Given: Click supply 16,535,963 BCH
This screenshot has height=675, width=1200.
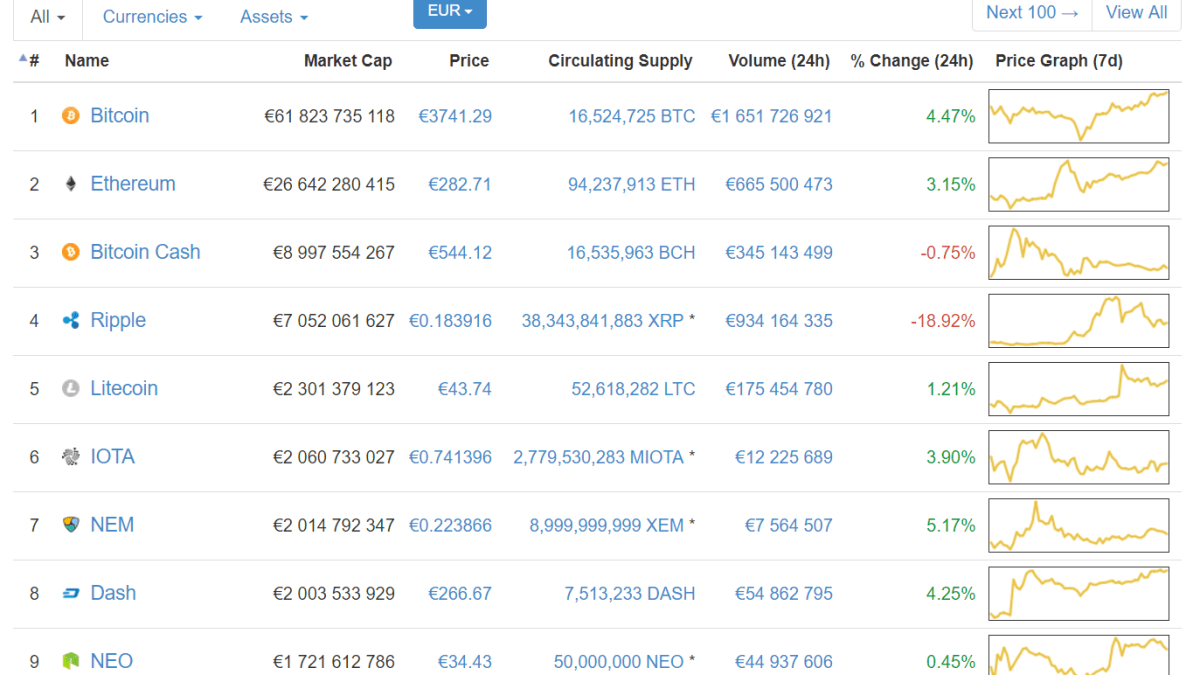Looking at the screenshot, I should point(631,253).
